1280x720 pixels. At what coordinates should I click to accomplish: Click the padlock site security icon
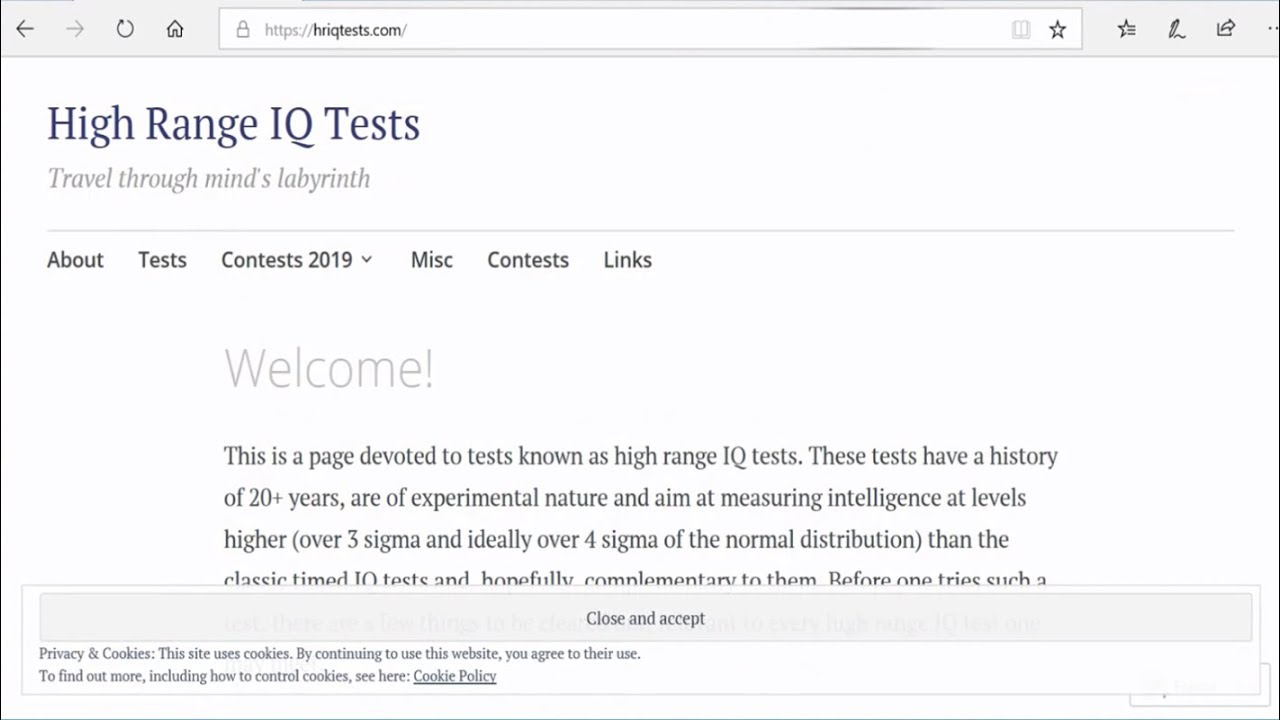tap(242, 30)
